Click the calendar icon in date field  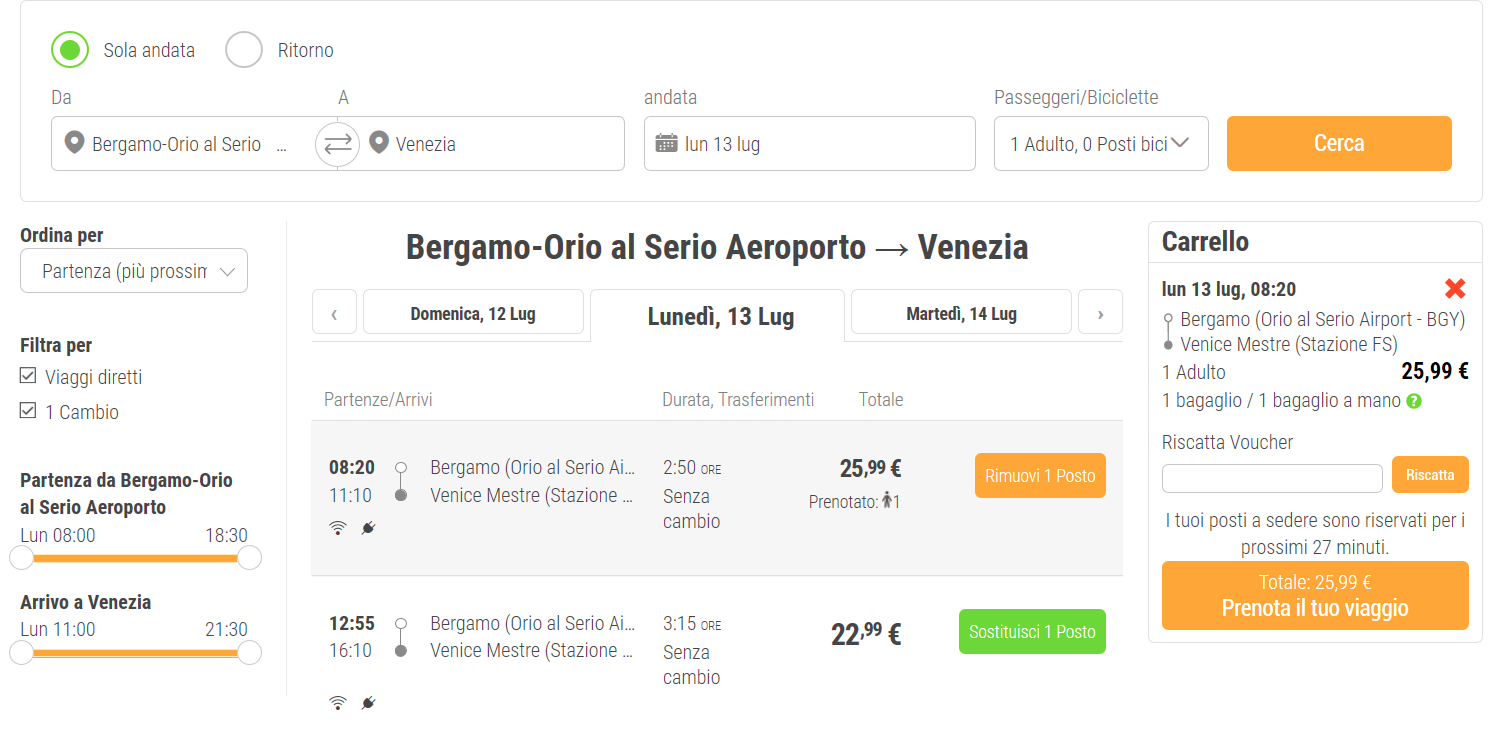coord(666,144)
